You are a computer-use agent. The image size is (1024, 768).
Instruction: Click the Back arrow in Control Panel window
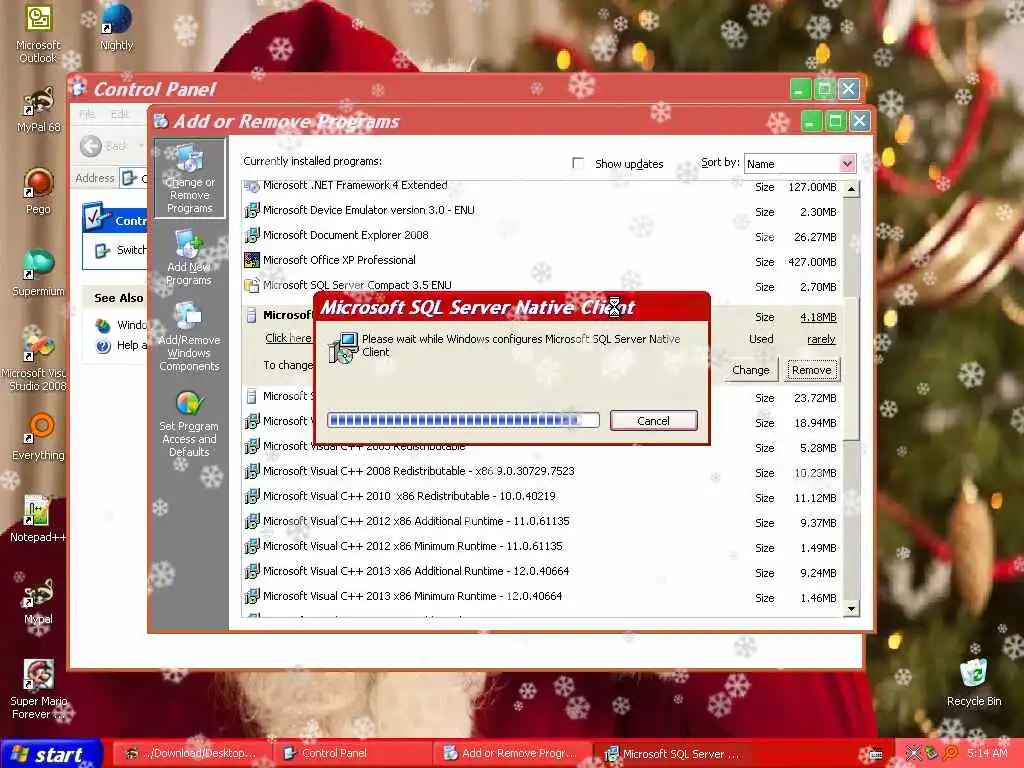[91, 146]
